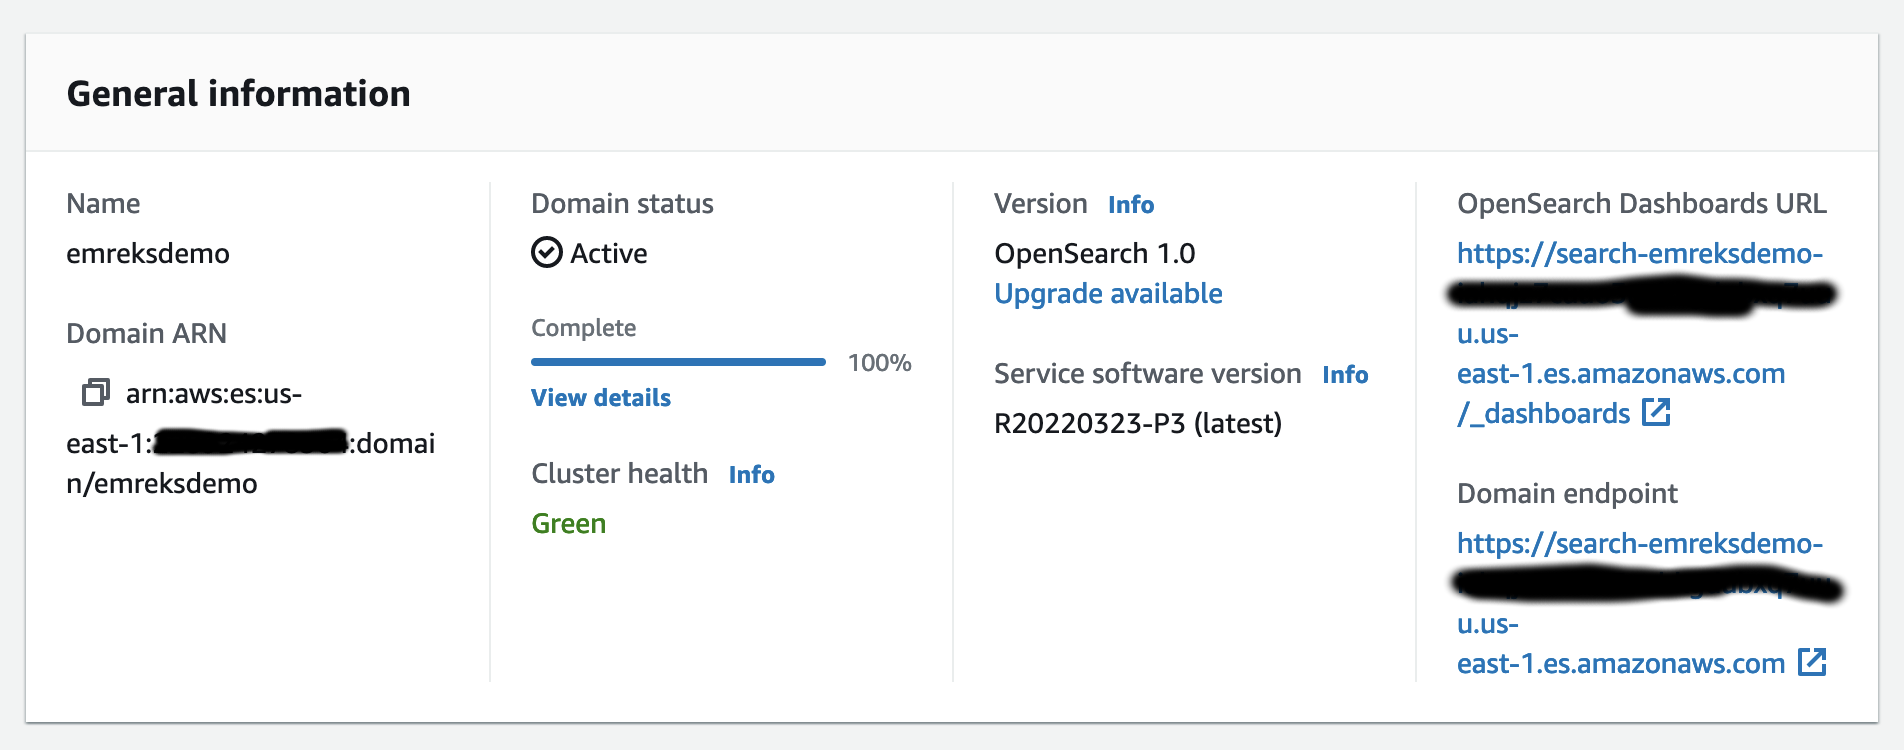Click the Info link beside Service software version
This screenshot has height=750, width=1904.
pyautogui.click(x=1345, y=375)
